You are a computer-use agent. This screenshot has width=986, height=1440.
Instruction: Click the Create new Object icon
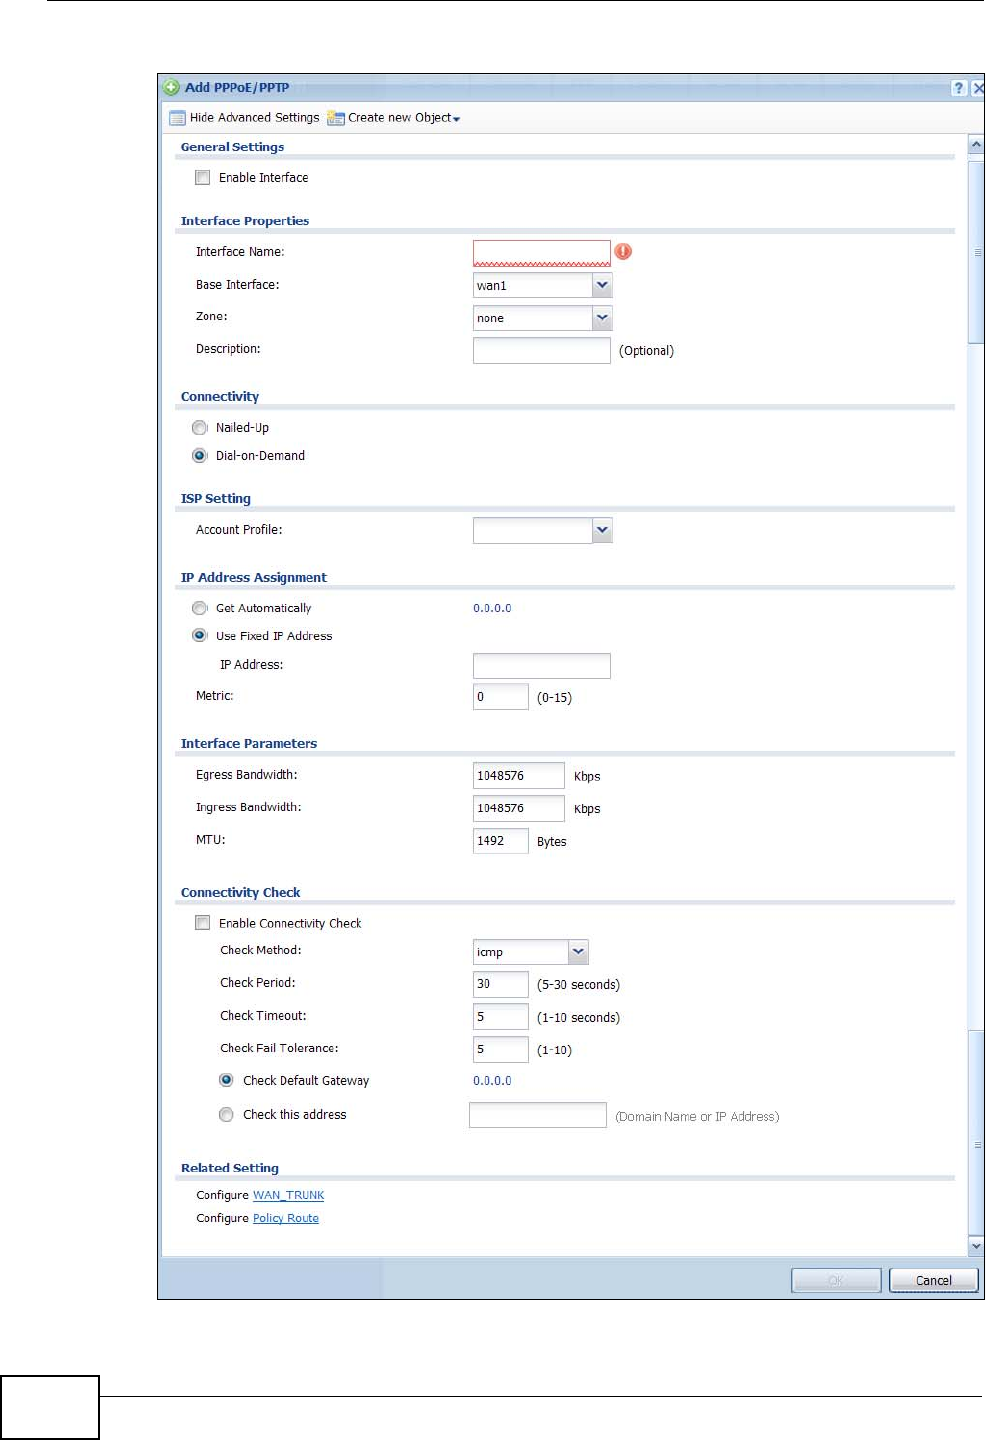click(x=336, y=118)
